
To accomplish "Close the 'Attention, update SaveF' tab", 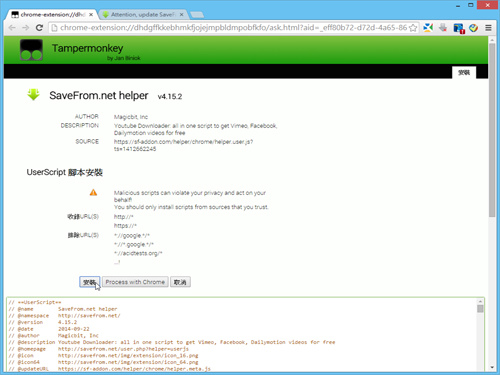I will 181,15.
